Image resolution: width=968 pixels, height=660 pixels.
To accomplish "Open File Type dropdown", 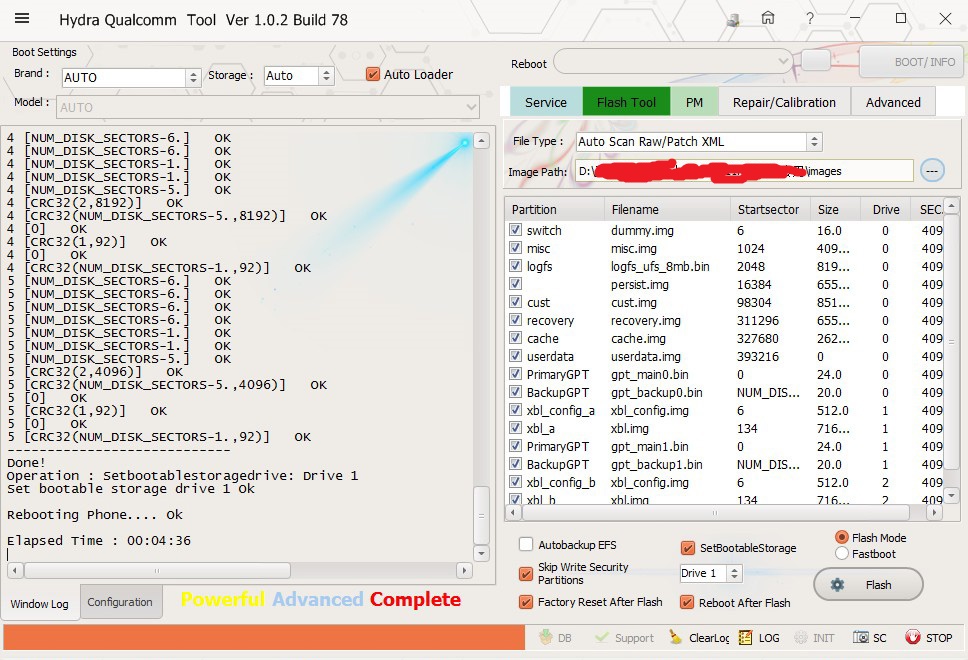I will pos(814,141).
